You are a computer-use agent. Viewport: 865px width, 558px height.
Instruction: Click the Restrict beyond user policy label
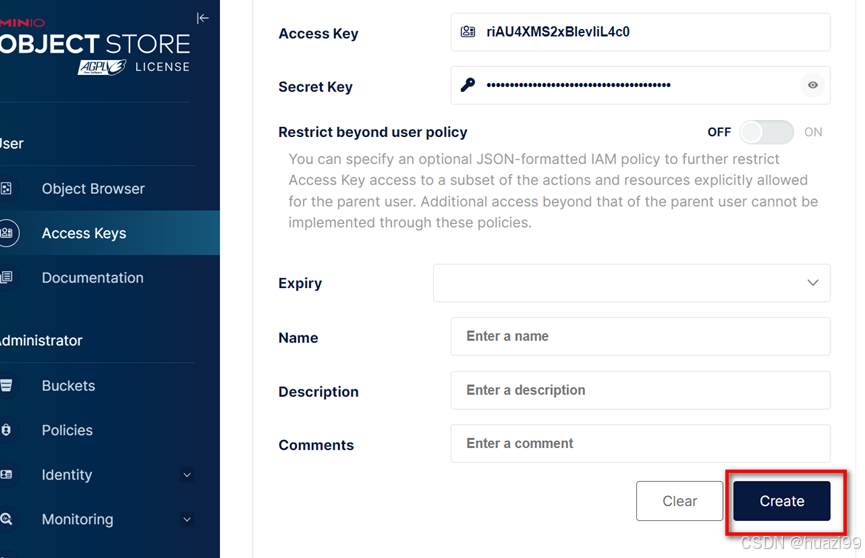click(x=372, y=132)
